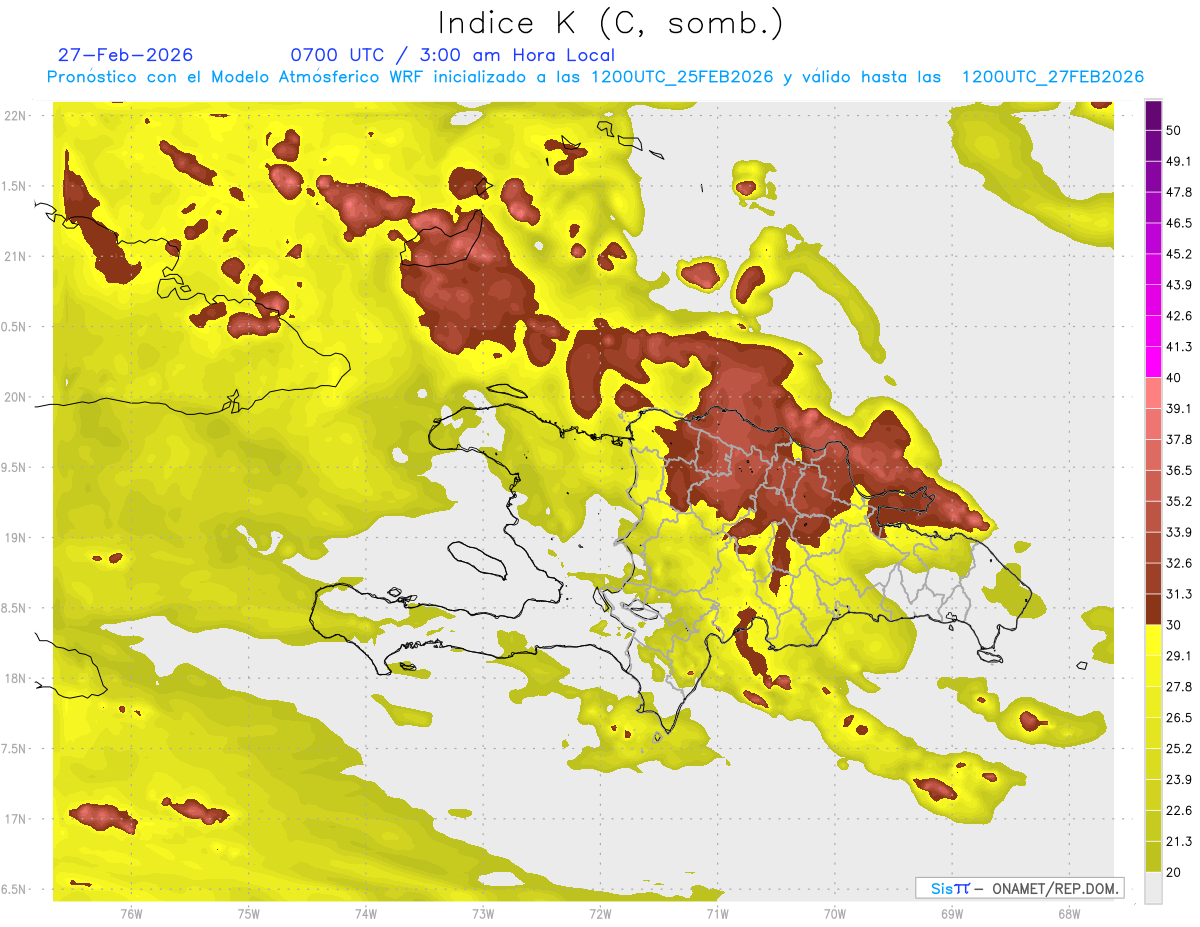Click the legend value "23.9"
Viewport: 1200px width, 927px height.
[x=1179, y=779]
